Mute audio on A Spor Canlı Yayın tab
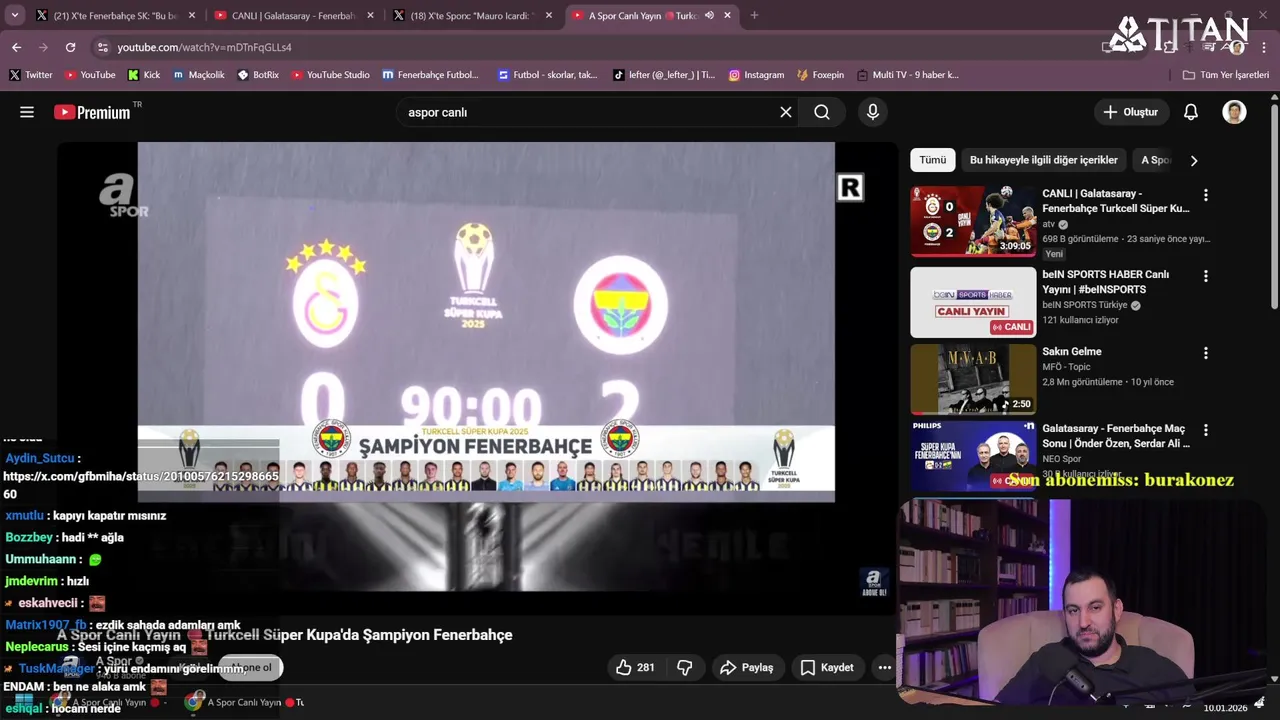 tap(709, 15)
